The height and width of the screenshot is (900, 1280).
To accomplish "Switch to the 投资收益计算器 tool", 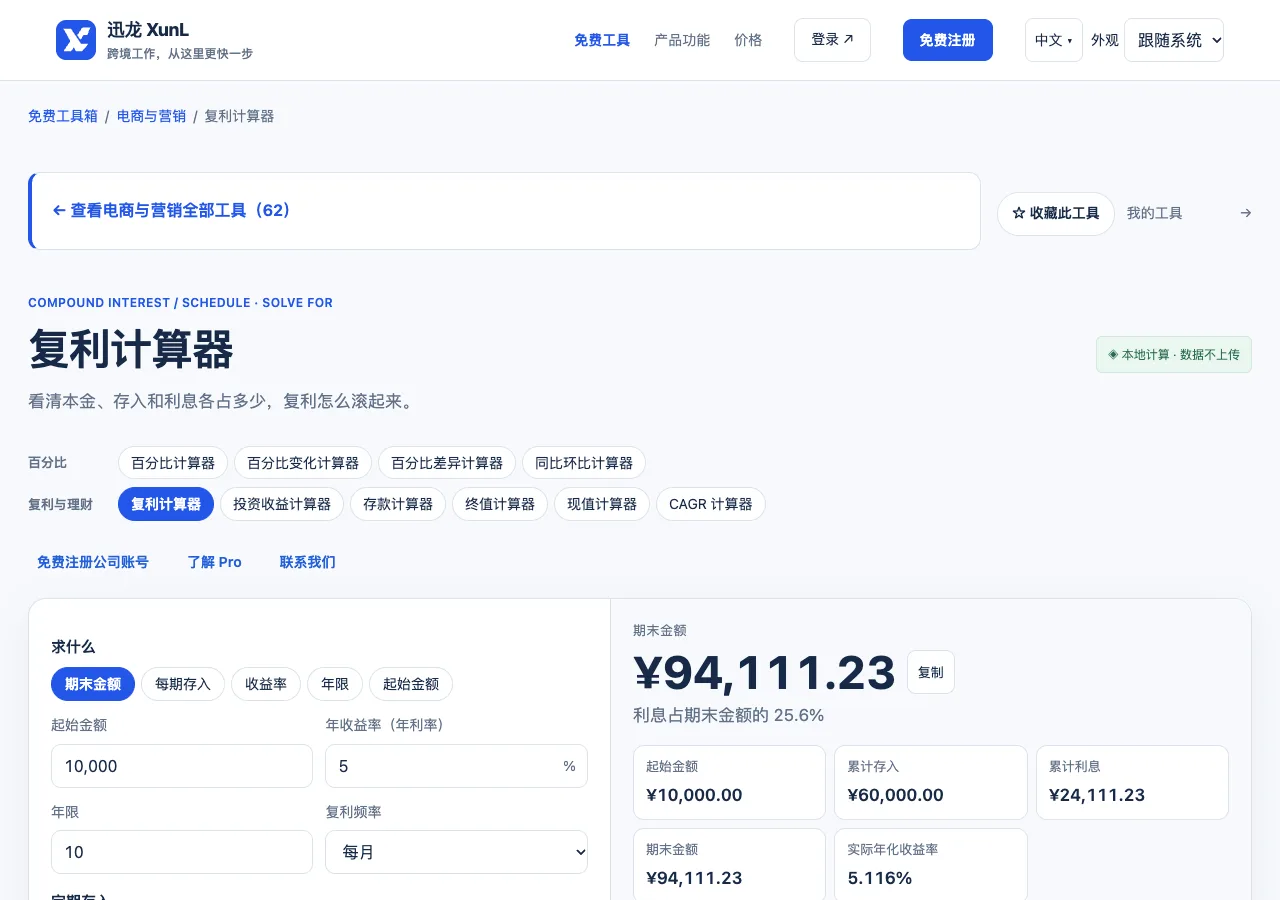I will point(282,504).
